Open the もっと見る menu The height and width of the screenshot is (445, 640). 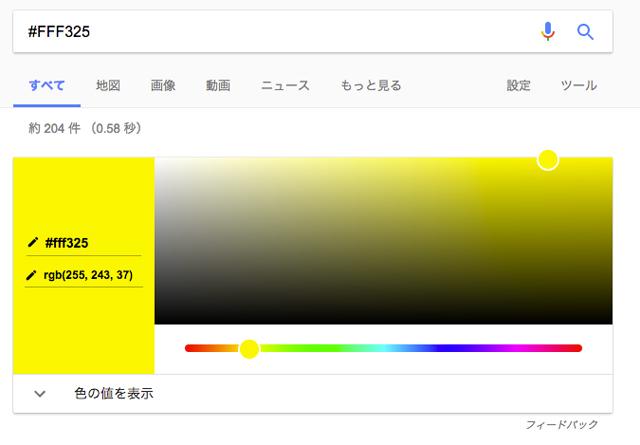371,85
